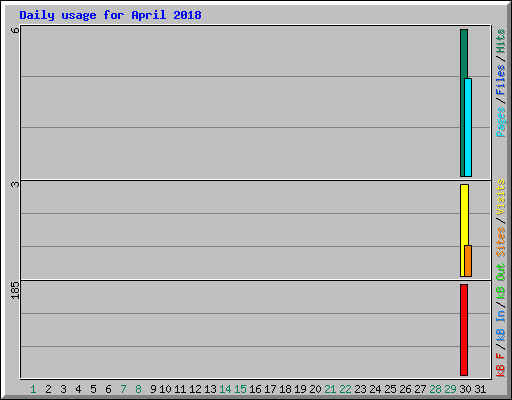Click day 10 on the x-axis
Viewport: 512px width, 400px height.
[165, 389]
